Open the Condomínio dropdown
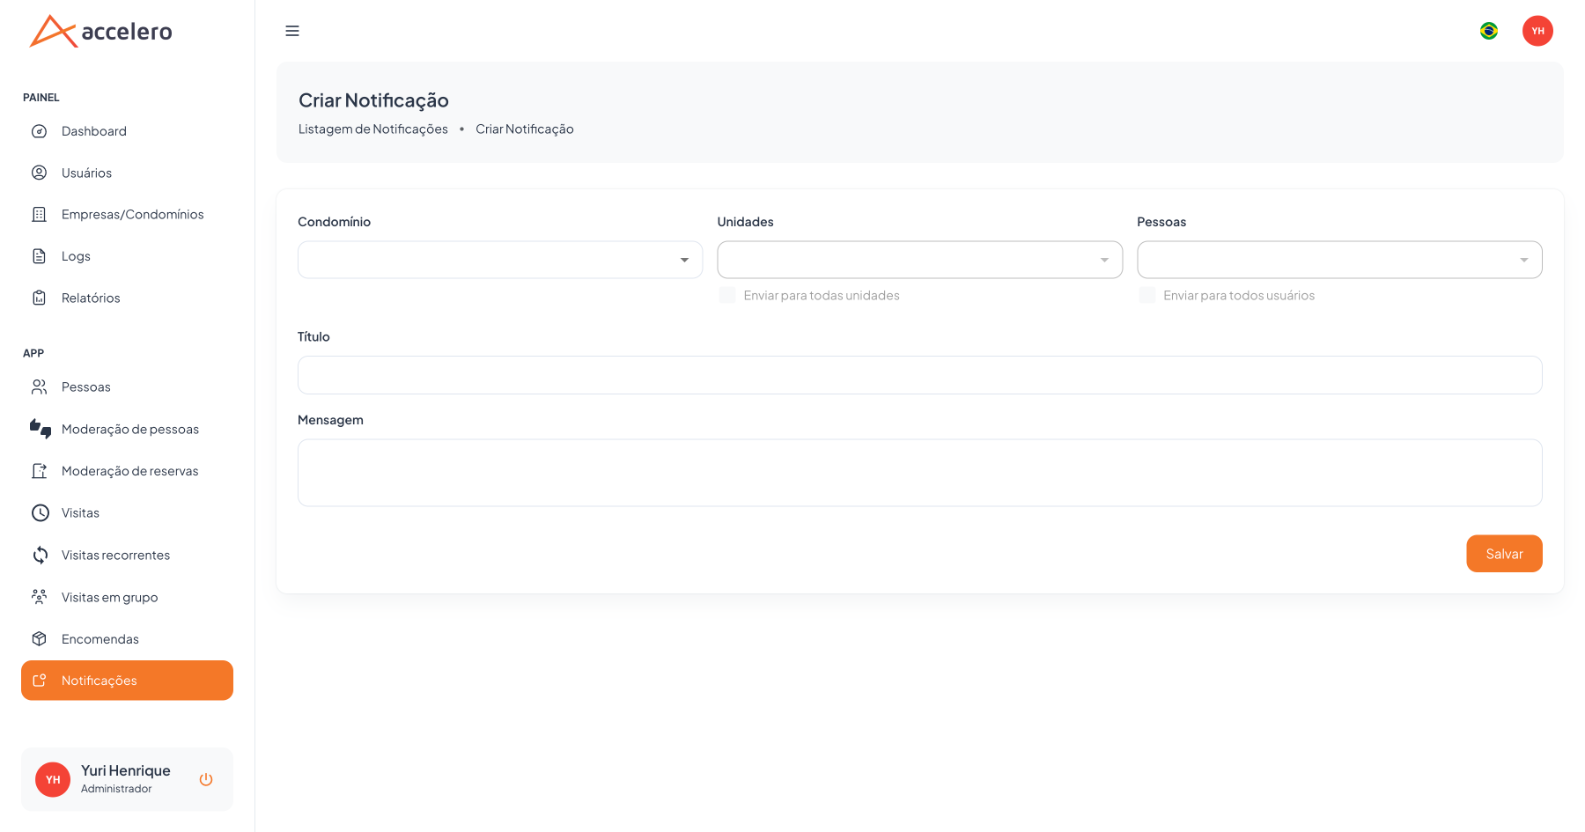 [x=500, y=260]
